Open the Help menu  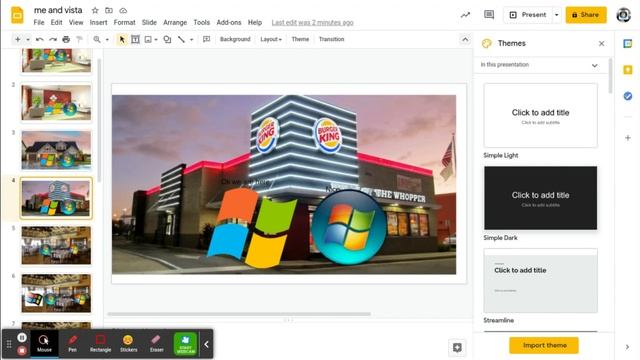click(x=255, y=22)
